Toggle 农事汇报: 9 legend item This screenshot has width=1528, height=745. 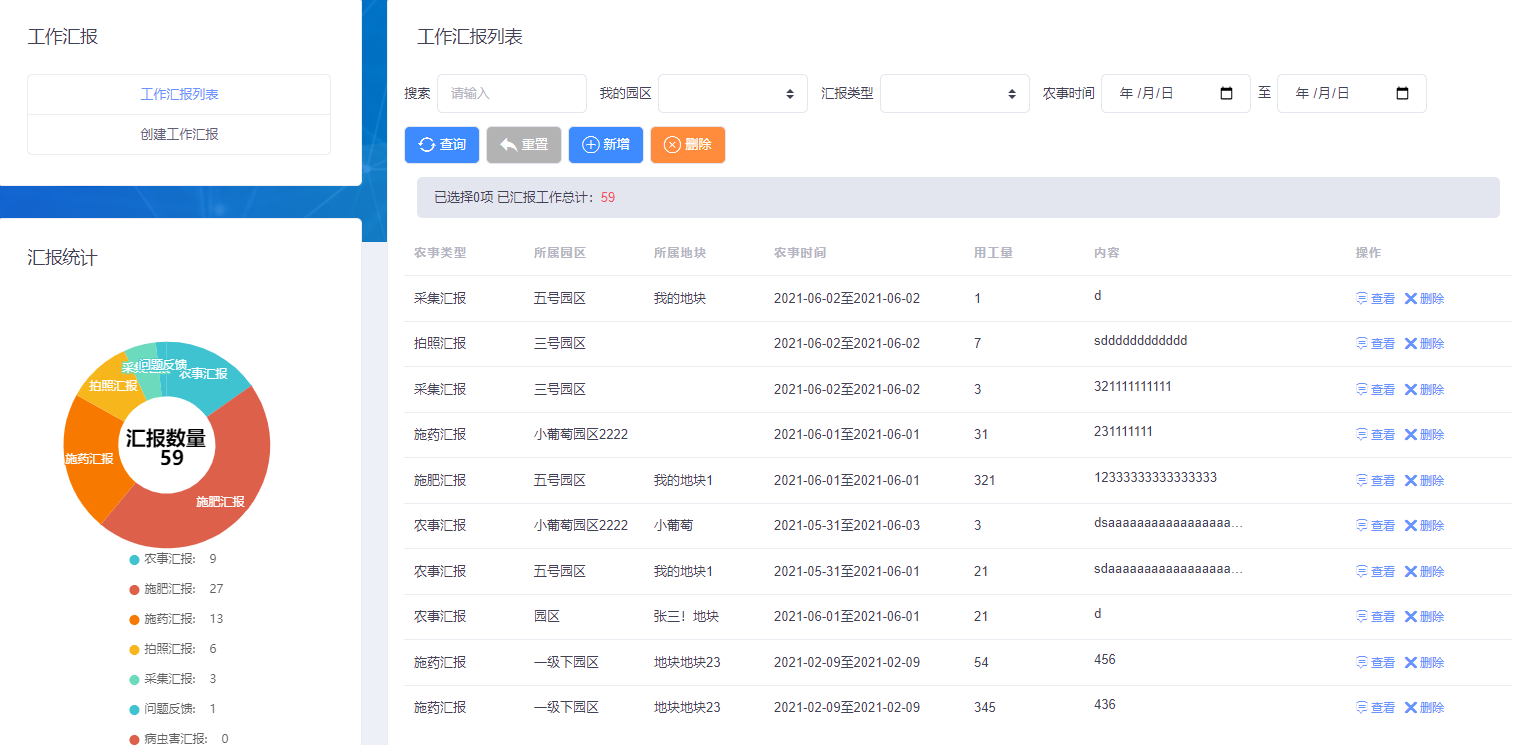(x=173, y=559)
